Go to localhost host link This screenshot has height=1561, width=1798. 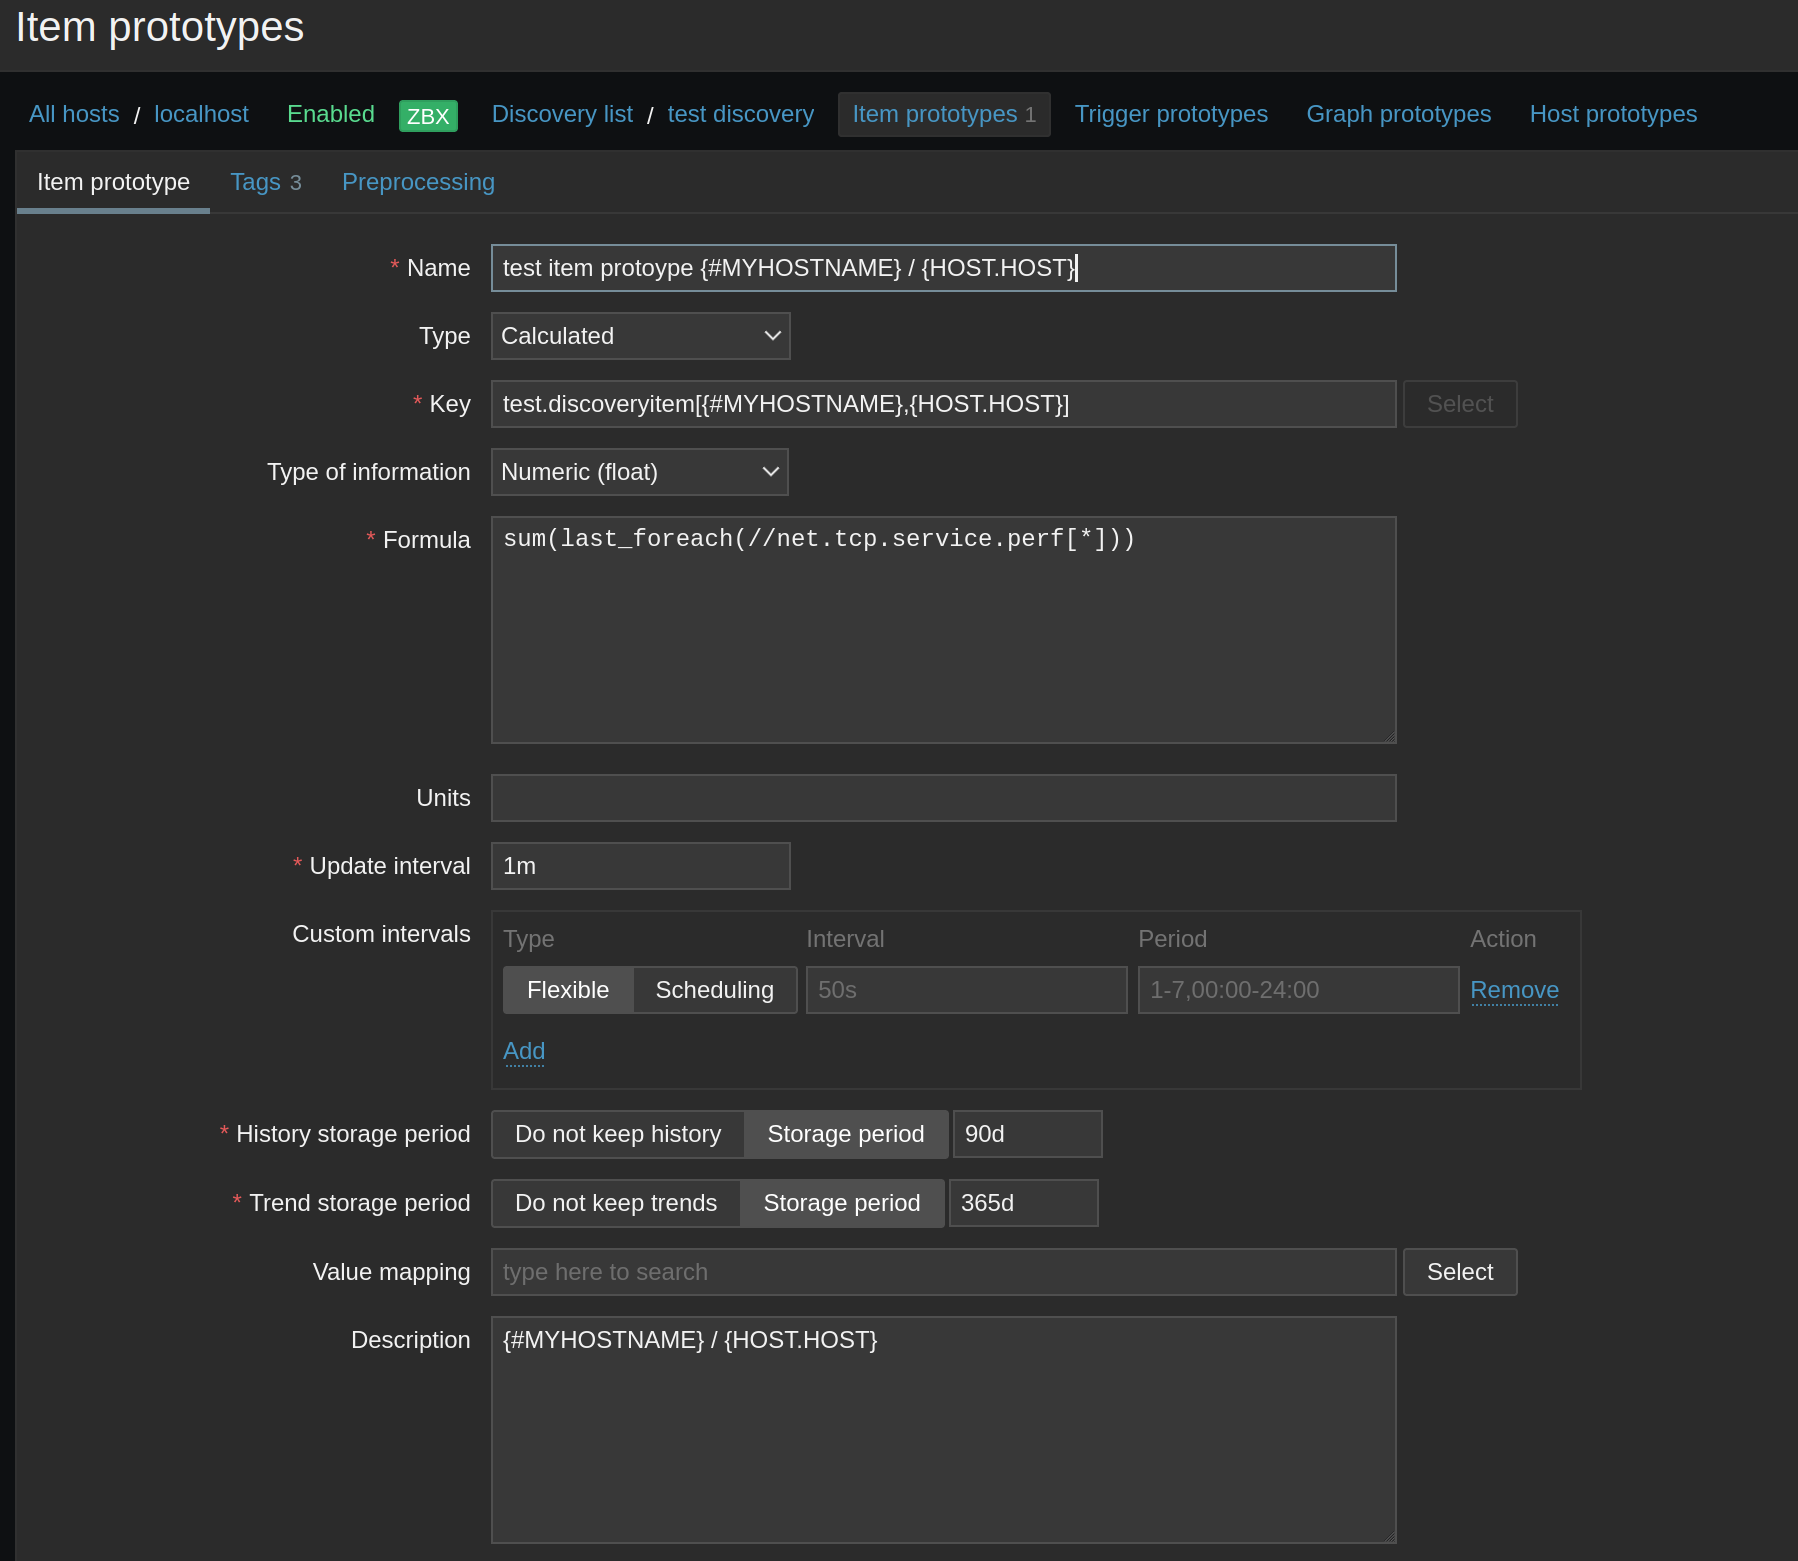[x=201, y=114]
